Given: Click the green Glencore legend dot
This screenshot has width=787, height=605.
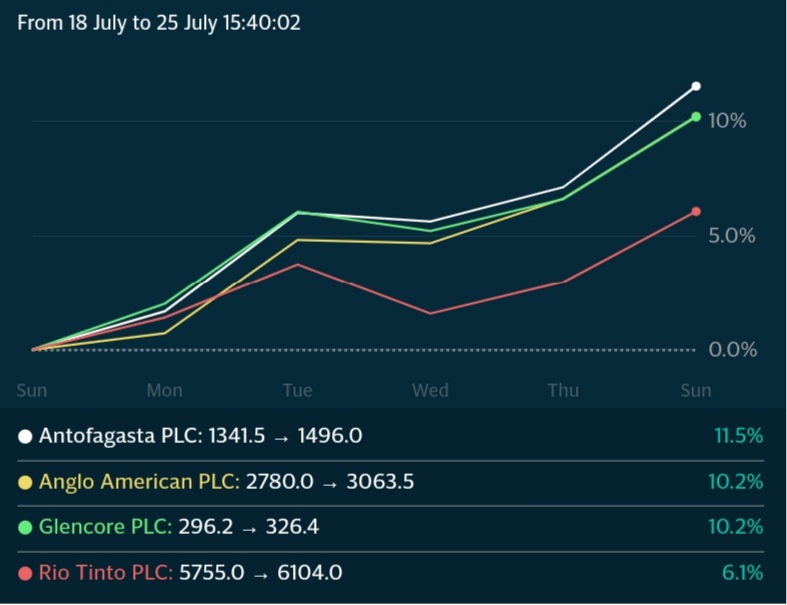Looking at the screenshot, I should coord(25,527).
